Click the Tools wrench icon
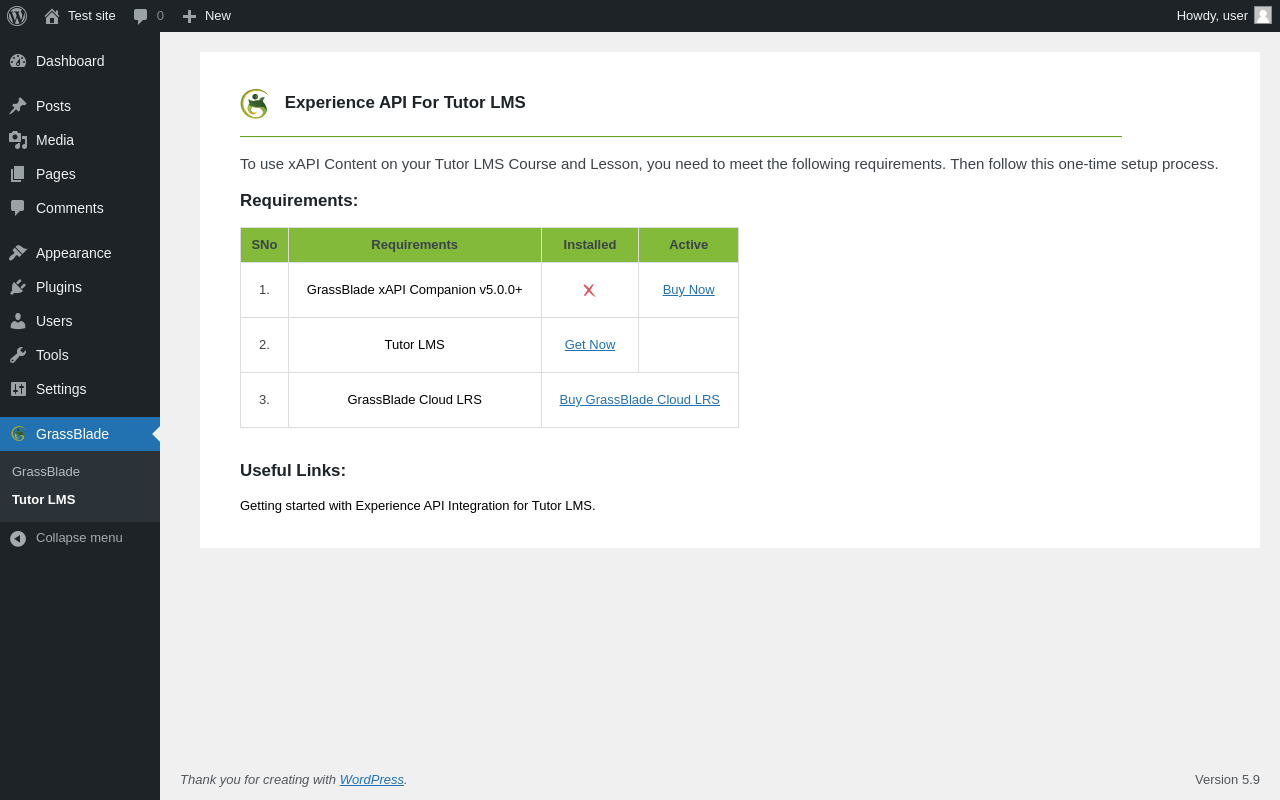Screen dimensions: 1280x800 (18, 355)
